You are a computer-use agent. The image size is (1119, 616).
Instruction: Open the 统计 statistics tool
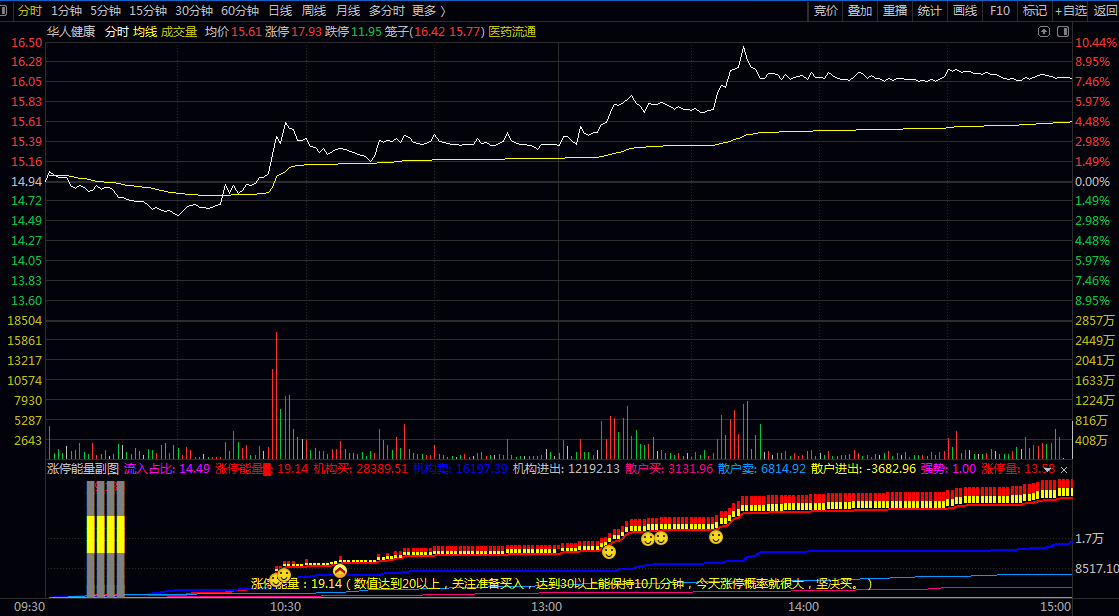(929, 11)
